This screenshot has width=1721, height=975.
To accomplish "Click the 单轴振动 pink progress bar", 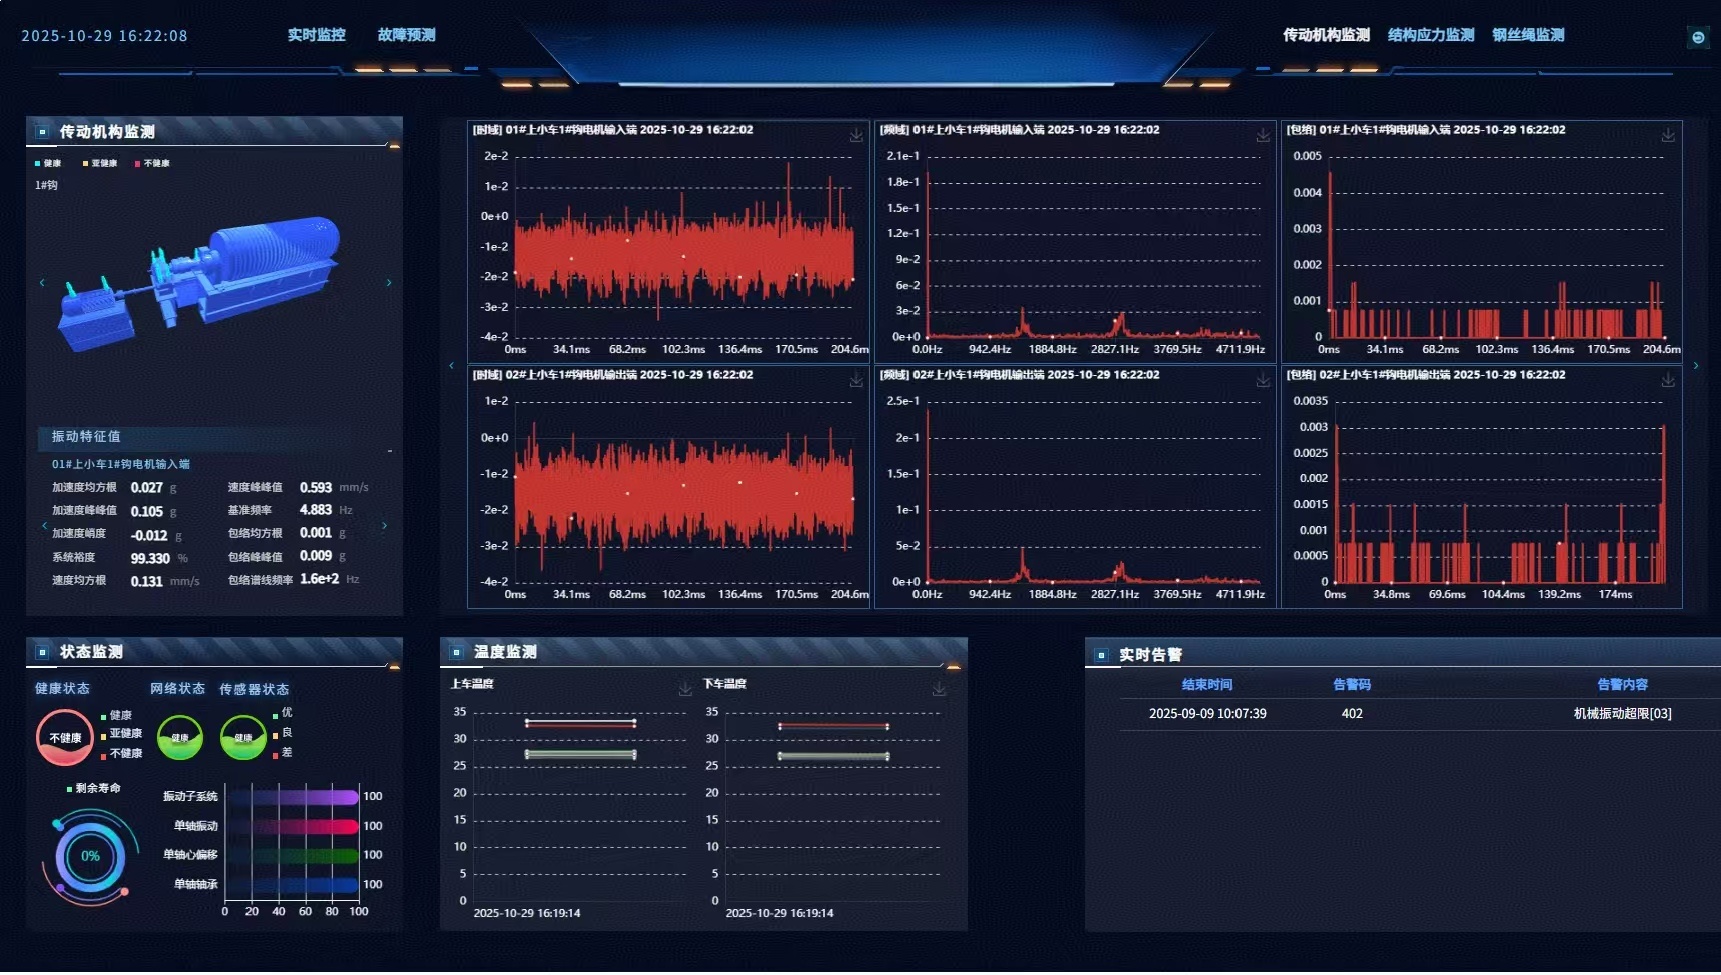I will (292, 826).
